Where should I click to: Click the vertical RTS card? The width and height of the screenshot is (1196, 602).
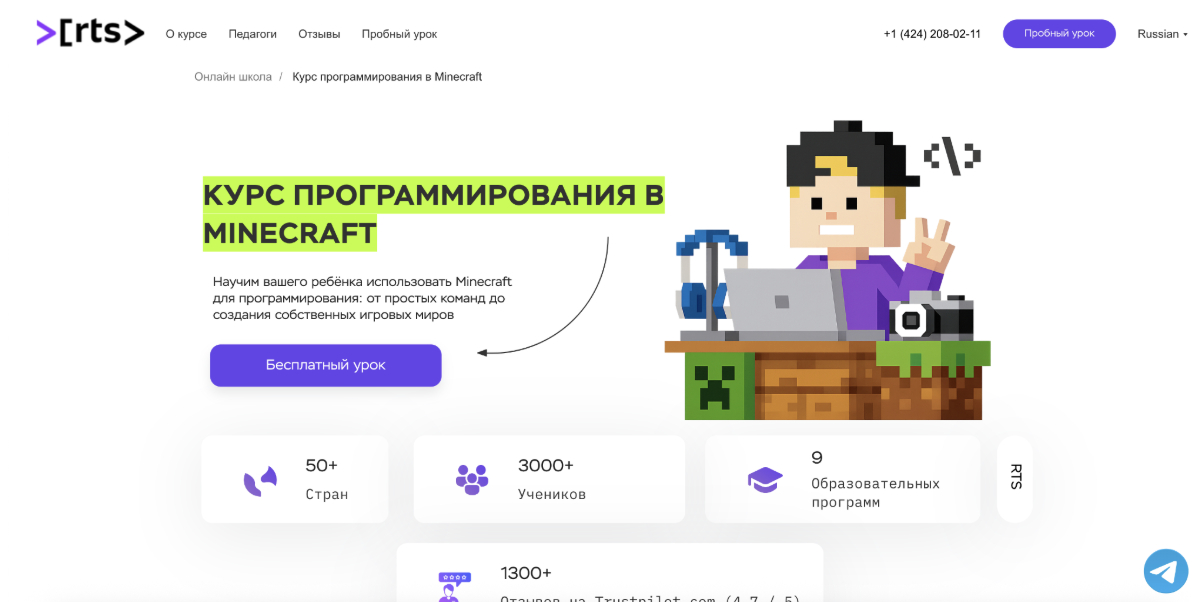coord(1015,478)
